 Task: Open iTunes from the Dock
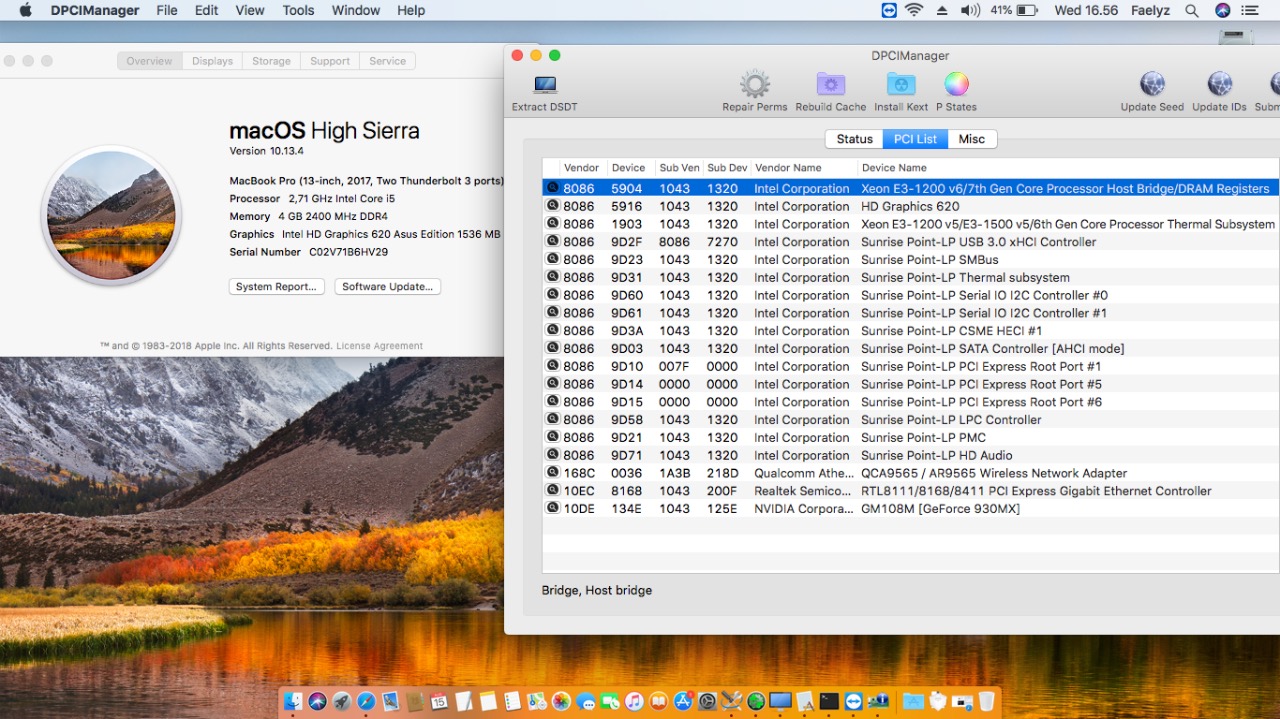(x=634, y=701)
